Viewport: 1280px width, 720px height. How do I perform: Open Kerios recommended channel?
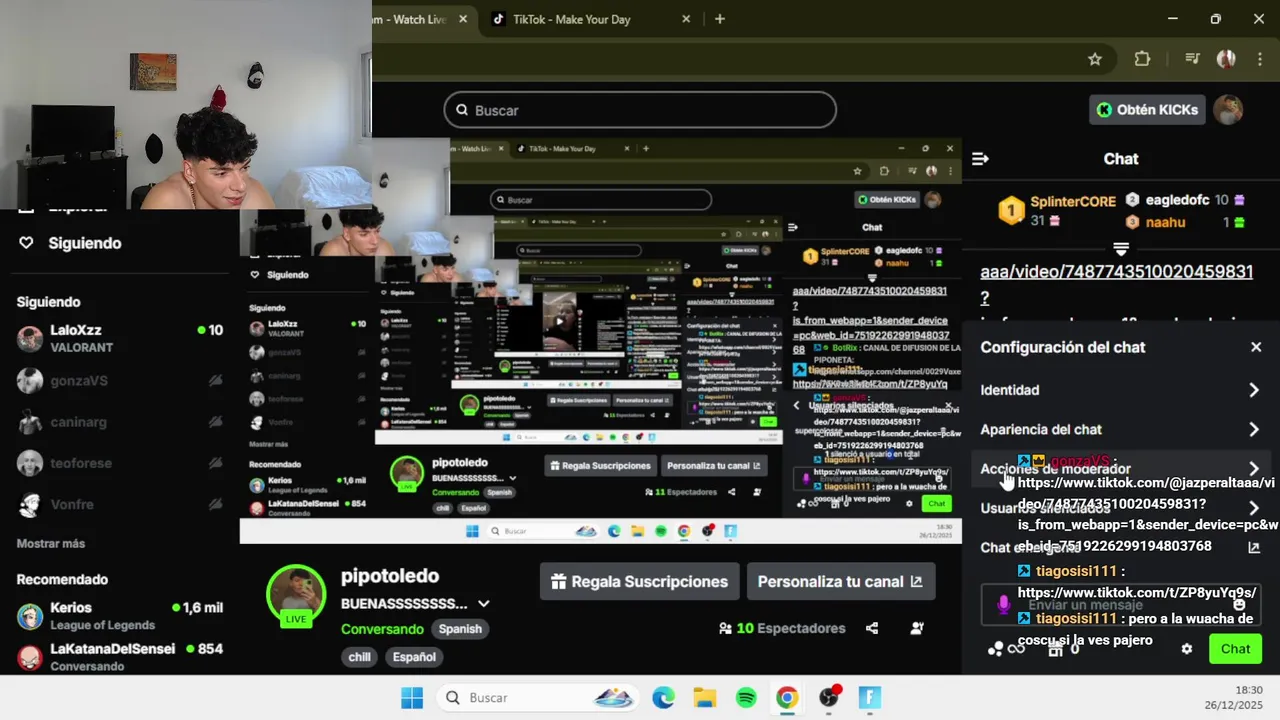click(x=120, y=615)
